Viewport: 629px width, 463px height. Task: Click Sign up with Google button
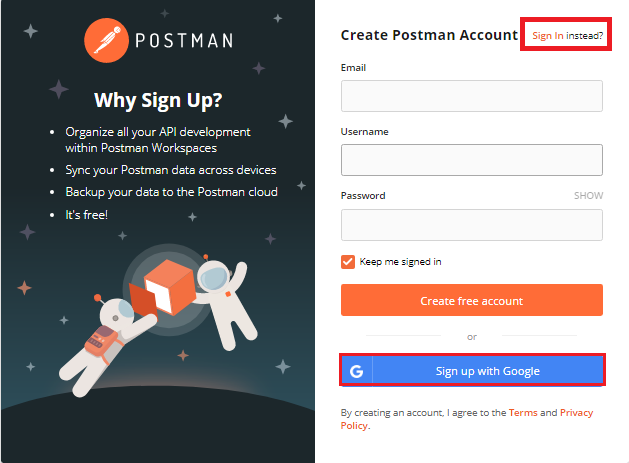472,371
